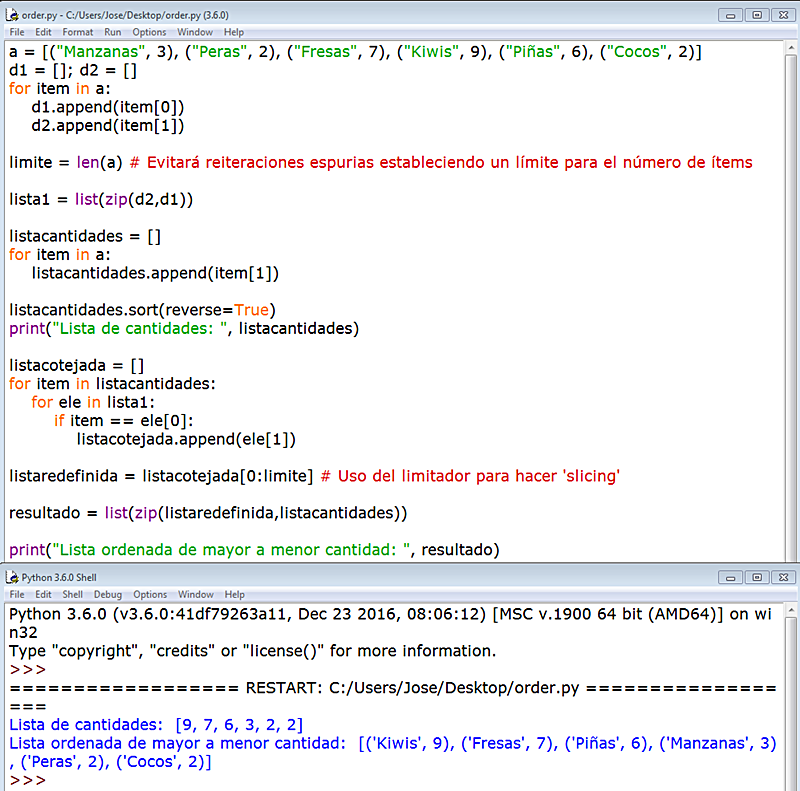Viewport: 800px width, 791px height.
Task: Click the last print statement 'Lista ordenada de mayor'
Action: [254, 550]
